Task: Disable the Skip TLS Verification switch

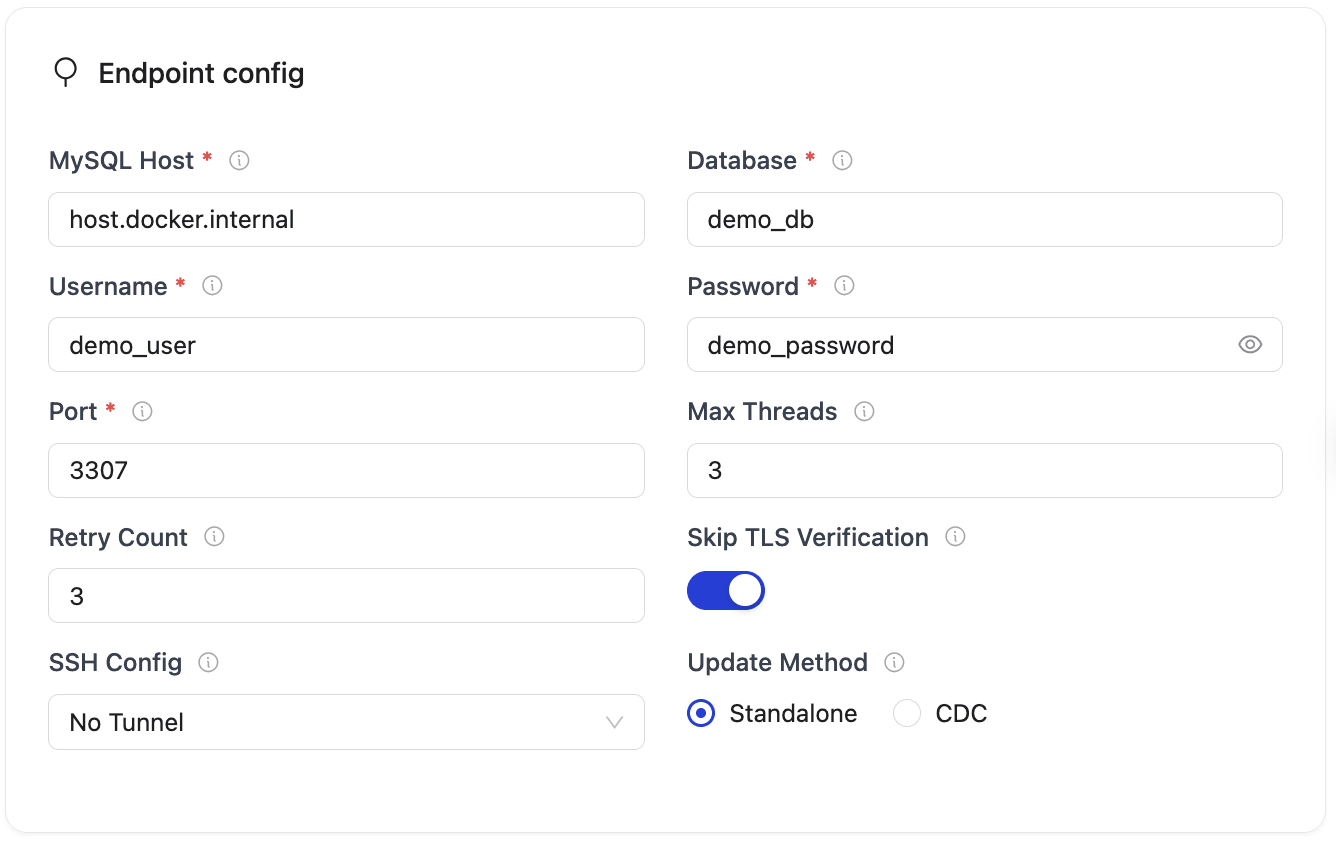Action: [726, 591]
